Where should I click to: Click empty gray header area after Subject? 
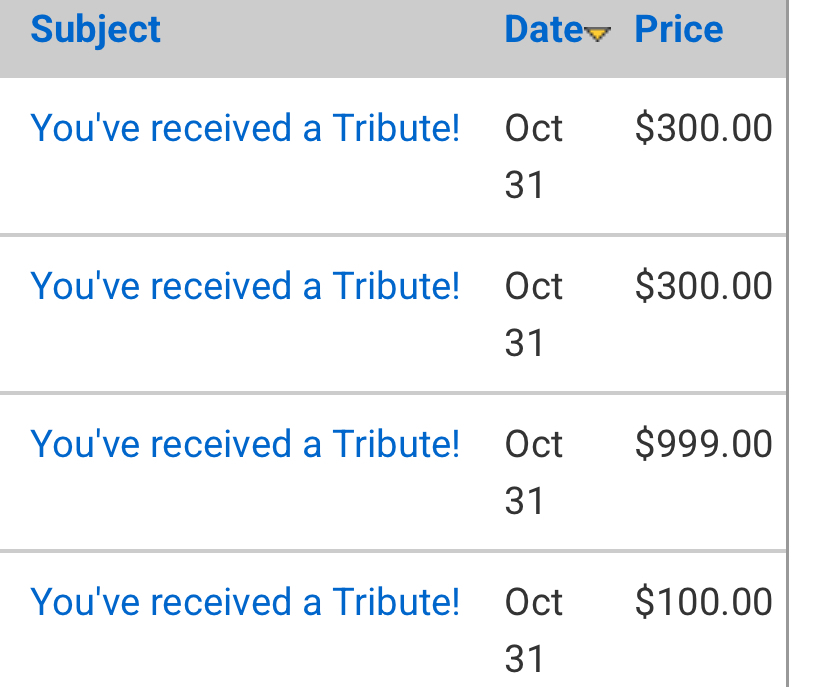[330, 35]
